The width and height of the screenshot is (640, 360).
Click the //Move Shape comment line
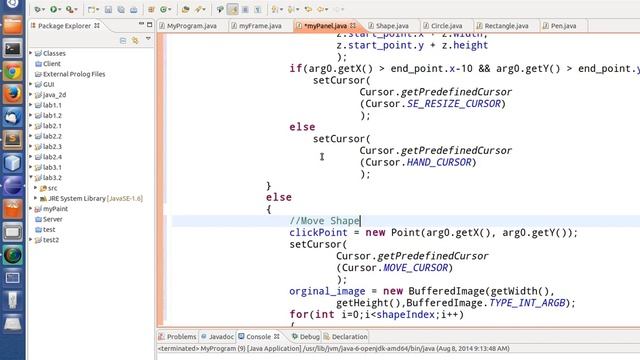[324, 221]
